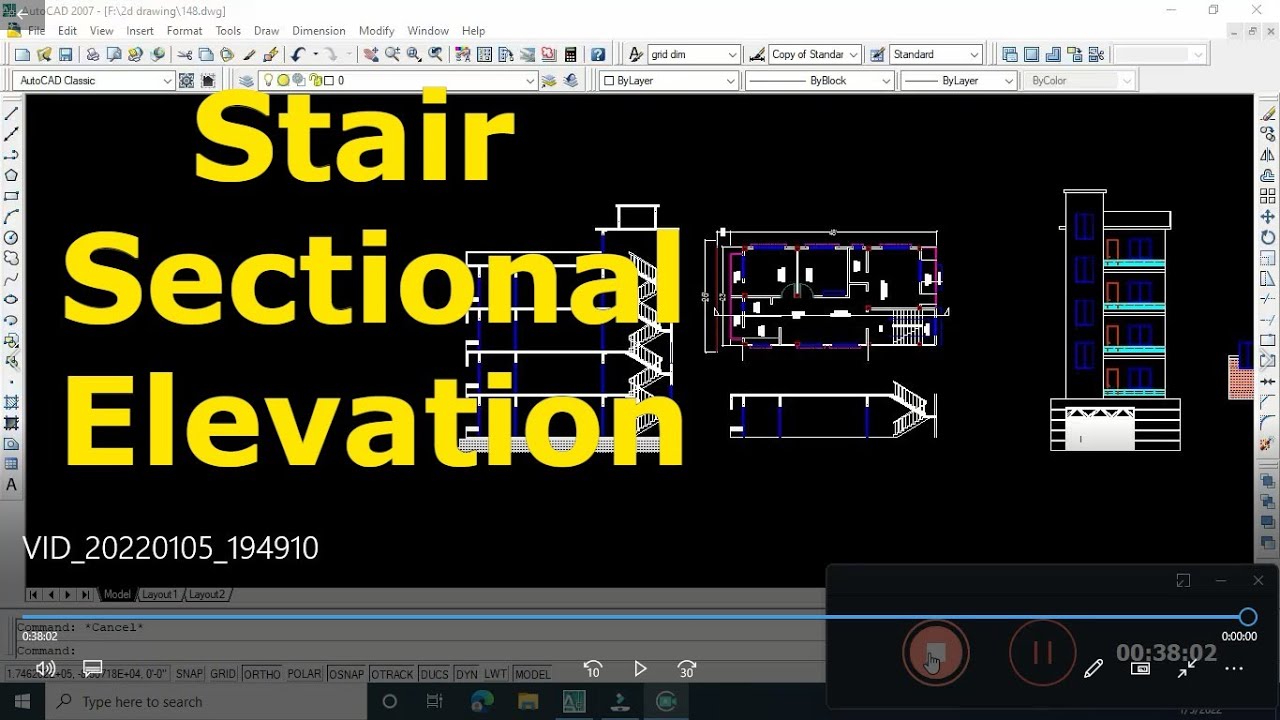
Task: Toggle DUCS in status bar
Action: coord(434,674)
